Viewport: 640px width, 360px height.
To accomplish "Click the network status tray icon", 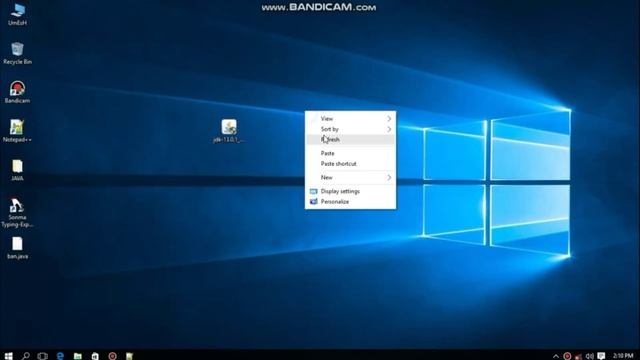I will (578, 356).
